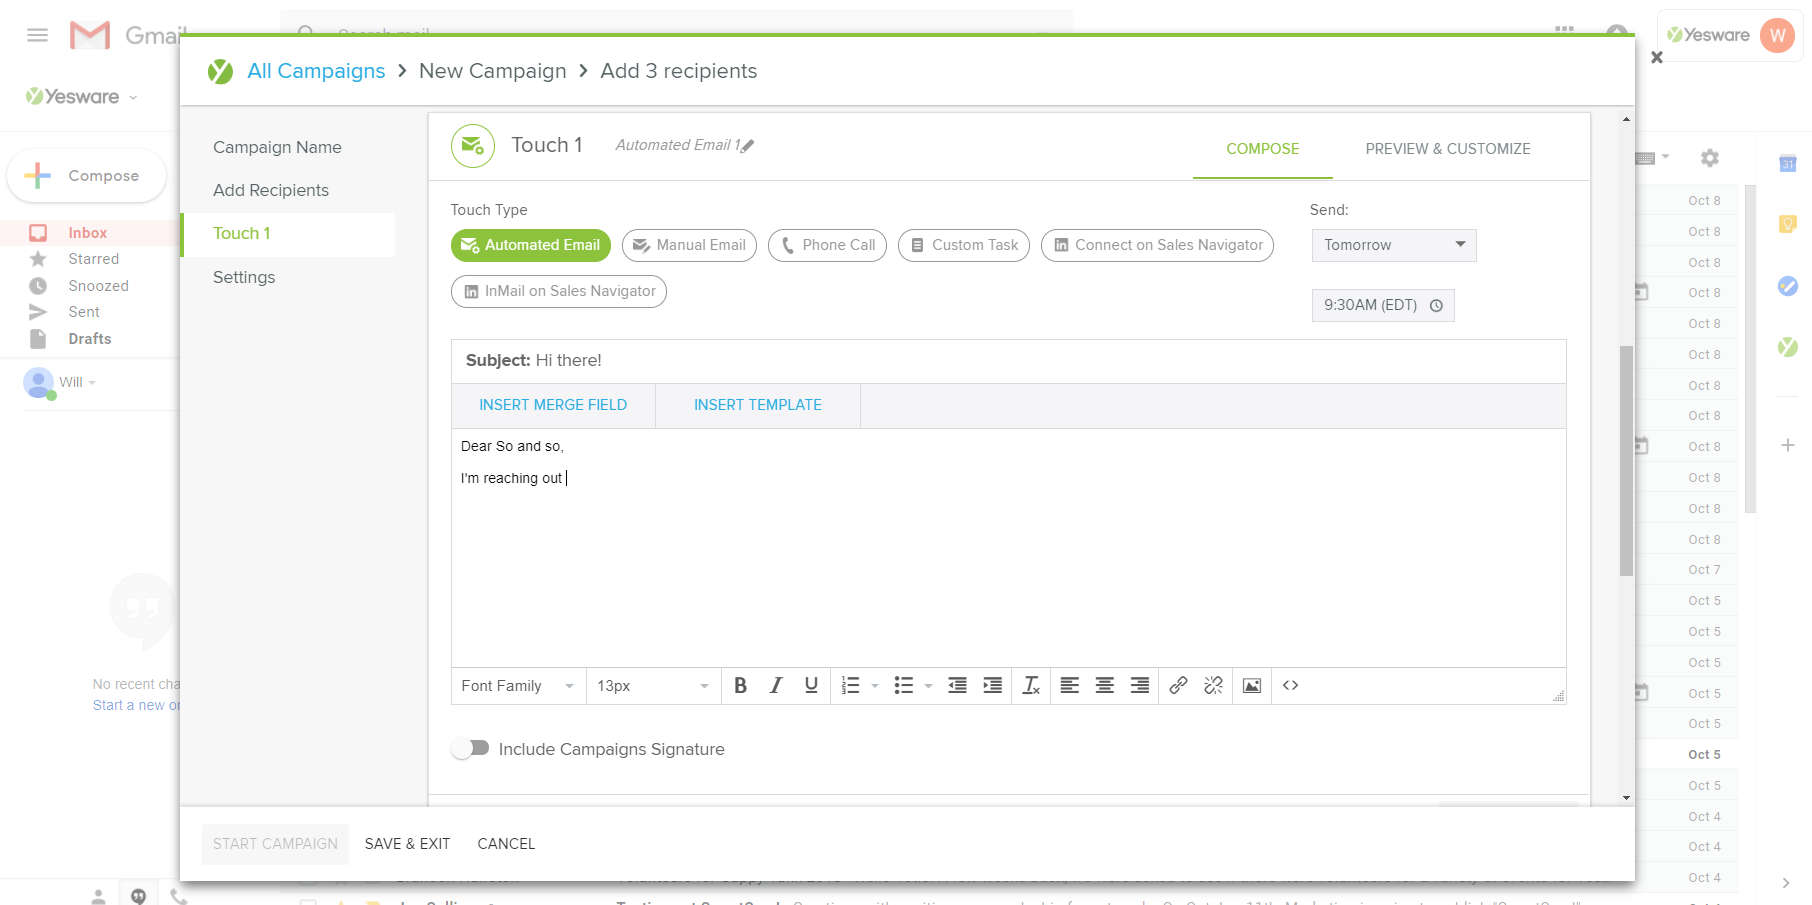Open the 9:30AM send time picker
The height and width of the screenshot is (905, 1812).
click(1383, 305)
